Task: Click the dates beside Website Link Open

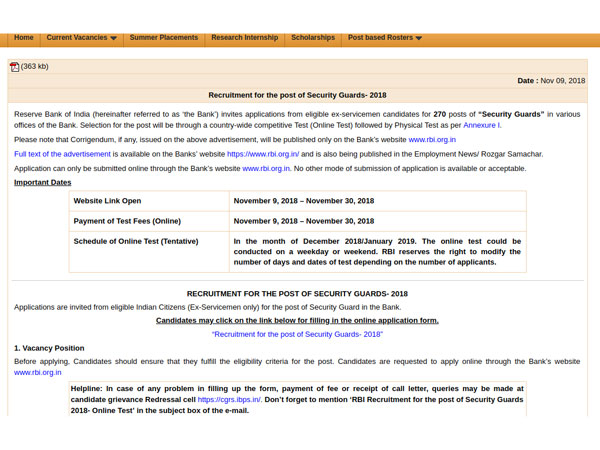Action: pos(304,201)
